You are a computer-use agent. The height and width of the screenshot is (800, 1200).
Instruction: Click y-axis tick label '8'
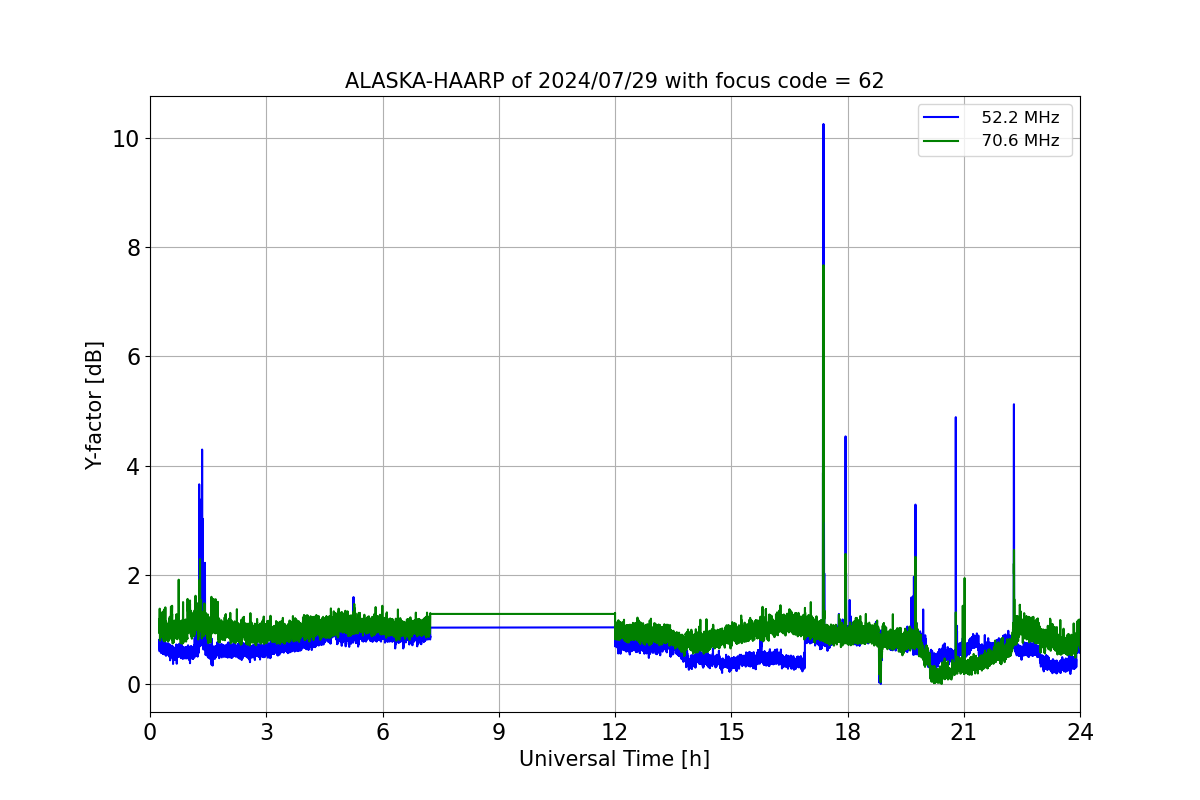click(131, 248)
